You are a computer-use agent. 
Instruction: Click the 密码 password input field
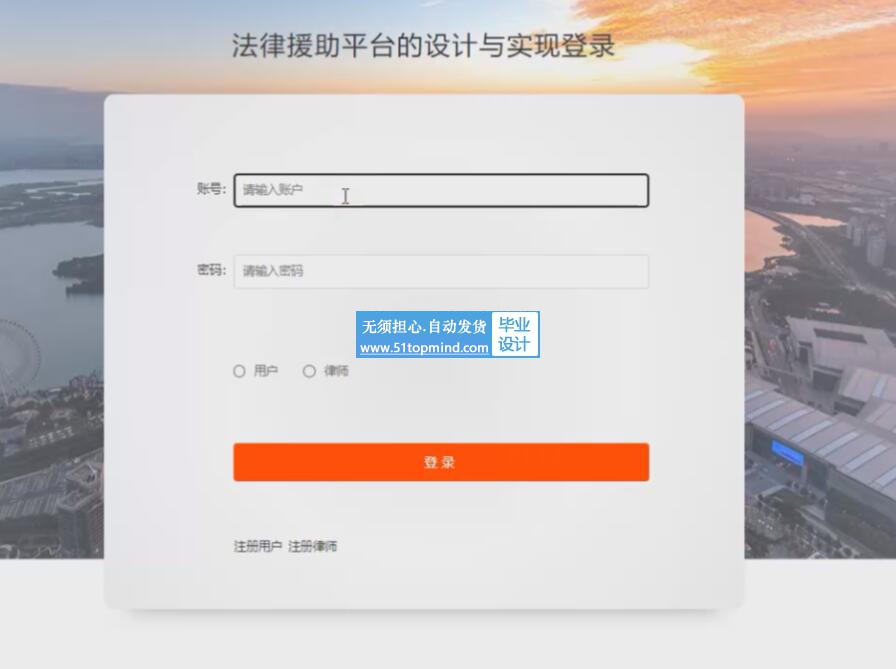point(441,271)
